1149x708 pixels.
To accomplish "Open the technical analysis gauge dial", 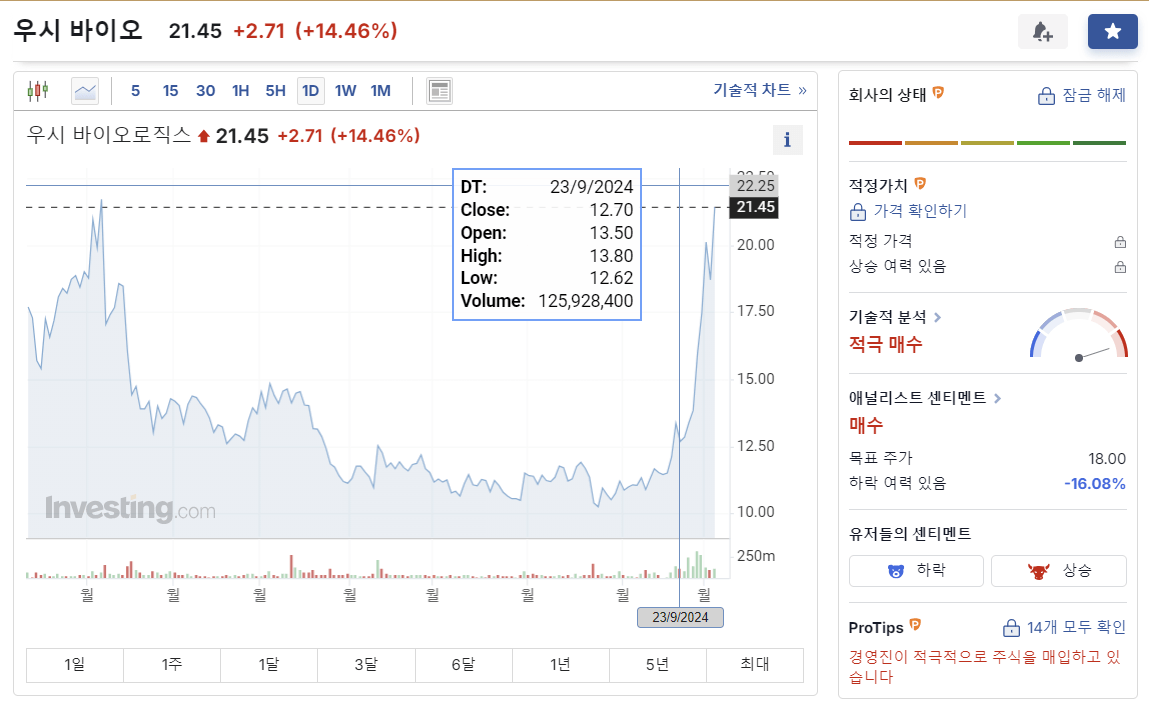I will coord(1077,340).
